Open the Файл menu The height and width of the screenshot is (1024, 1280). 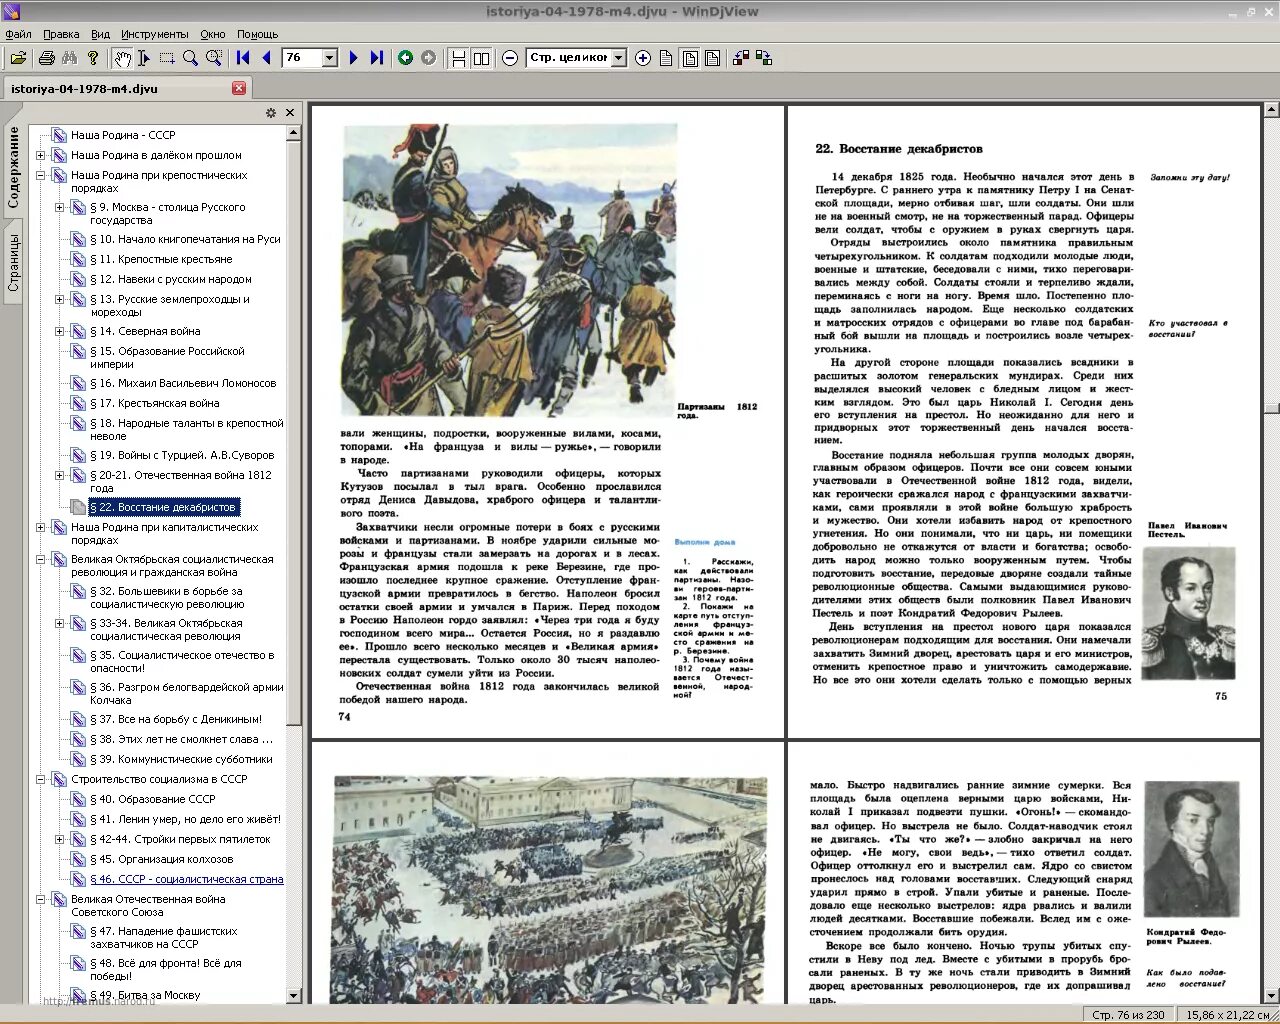[x=18, y=34]
